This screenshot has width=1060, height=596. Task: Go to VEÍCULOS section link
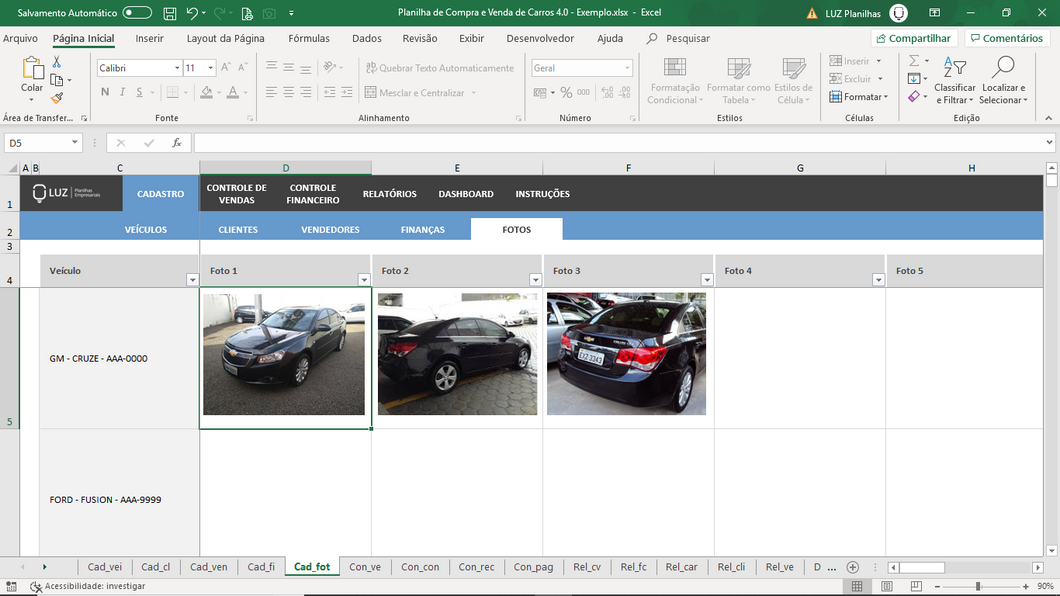click(x=145, y=230)
